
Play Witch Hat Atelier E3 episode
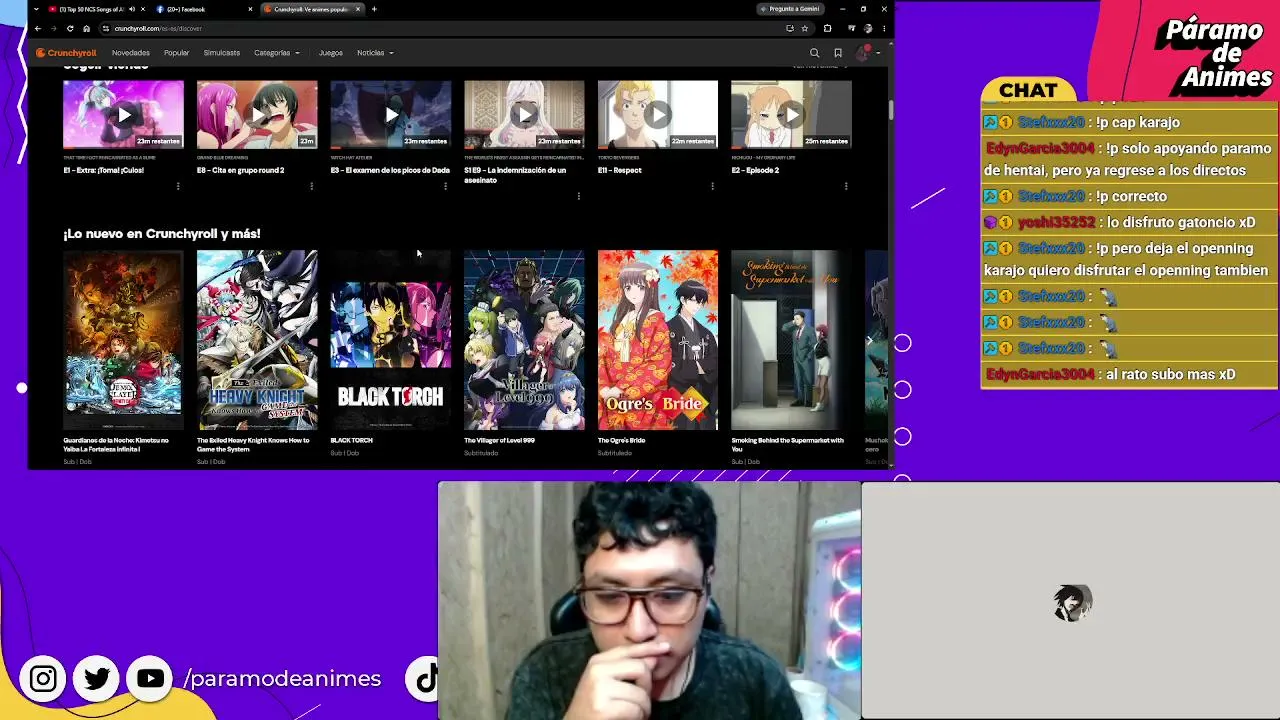pyautogui.click(x=391, y=115)
